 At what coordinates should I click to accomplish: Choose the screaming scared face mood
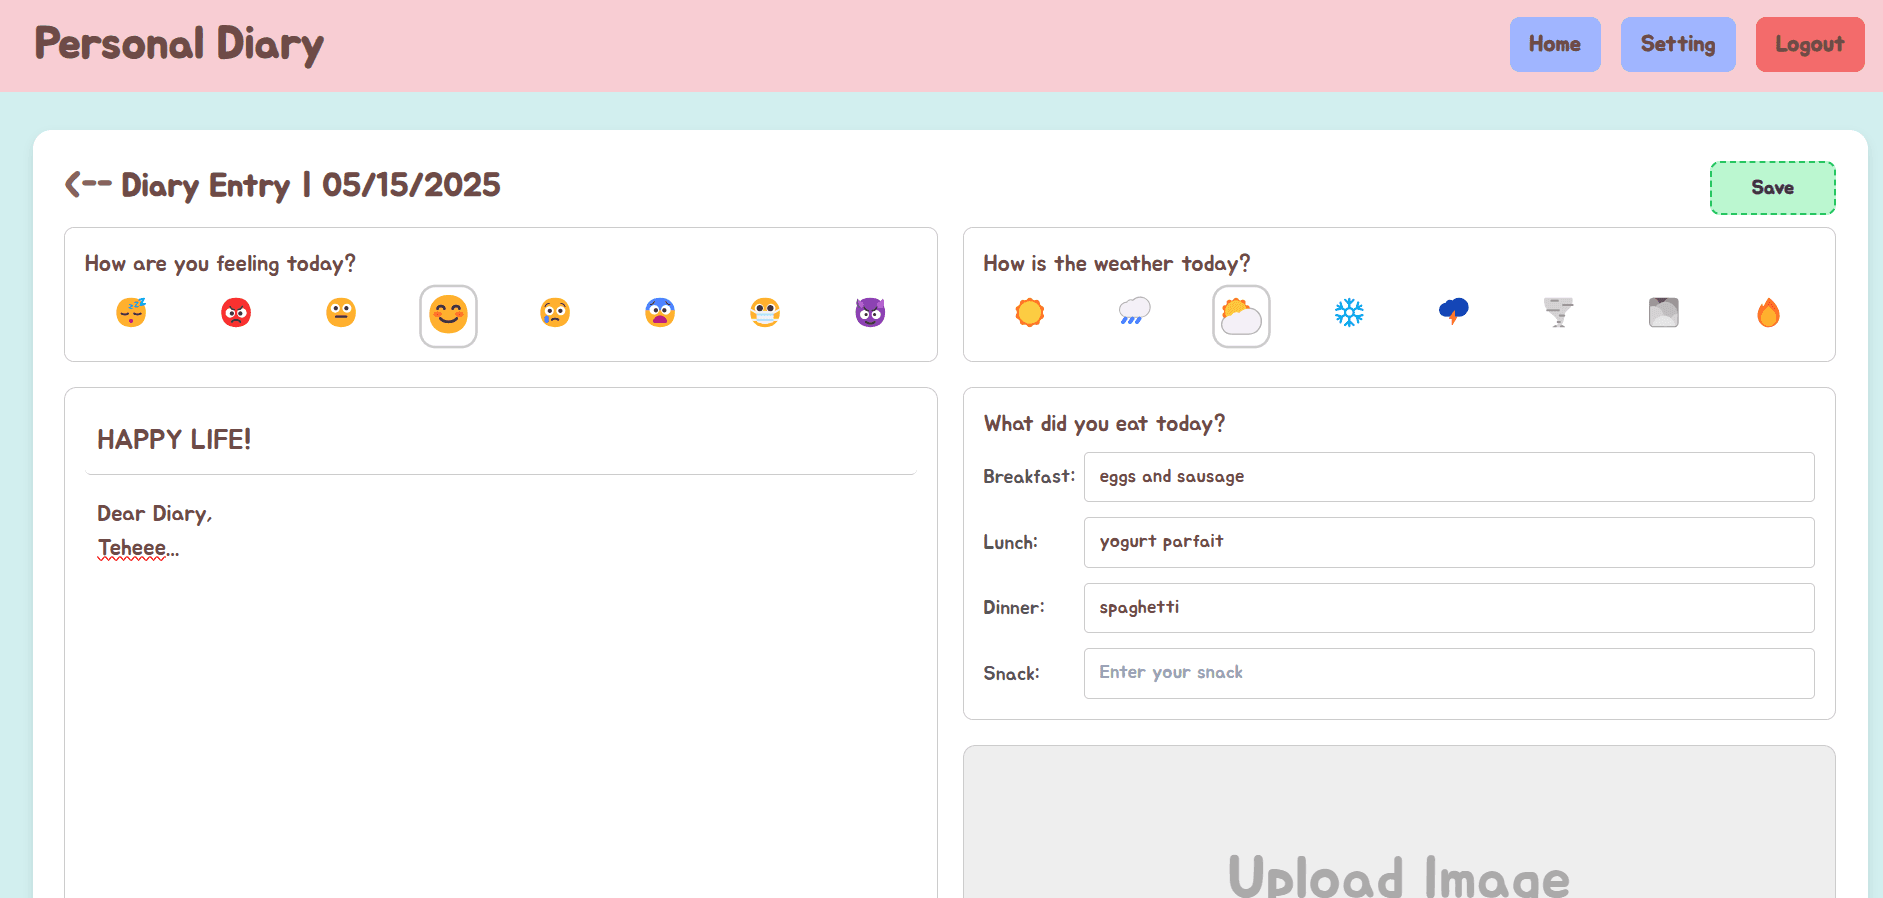pos(660,313)
